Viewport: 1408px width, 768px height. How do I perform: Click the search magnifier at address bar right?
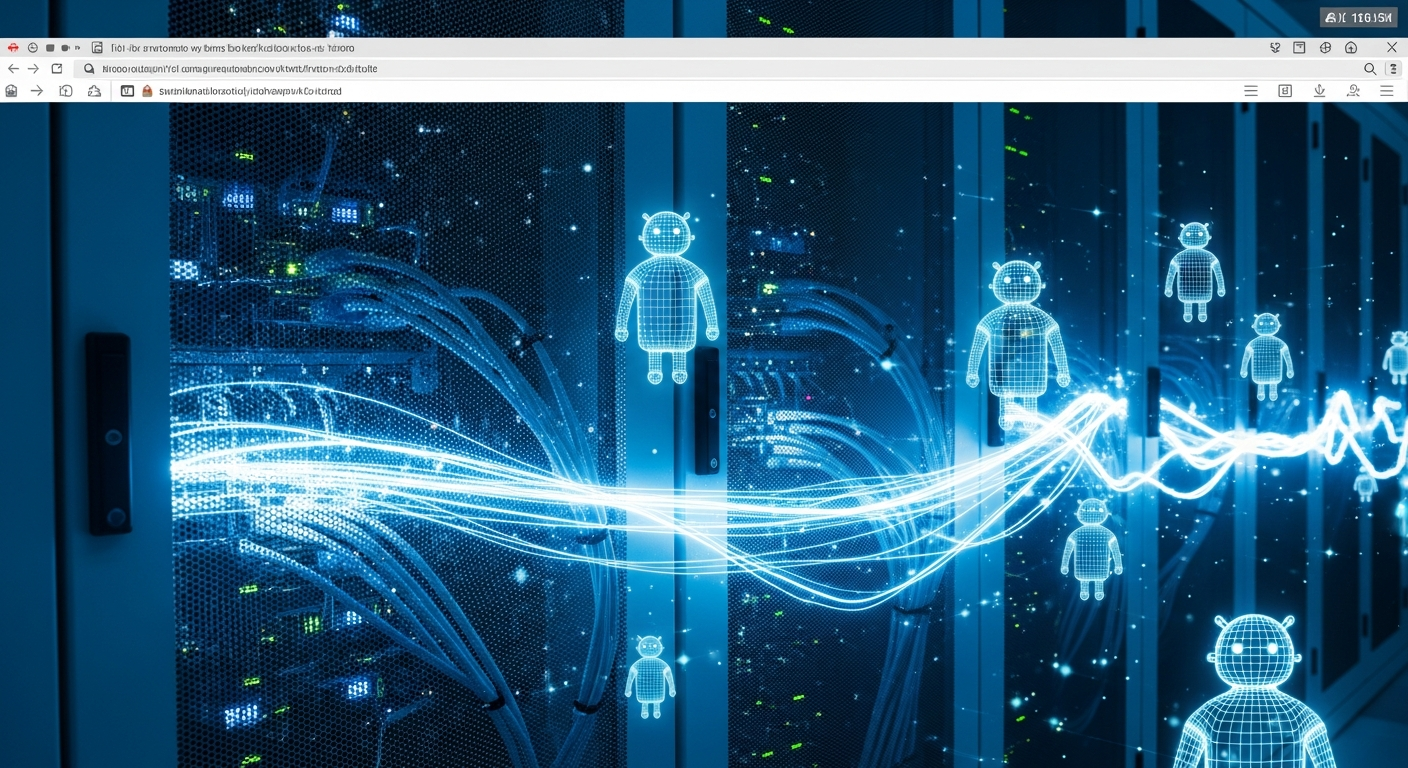pos(1370,69)
